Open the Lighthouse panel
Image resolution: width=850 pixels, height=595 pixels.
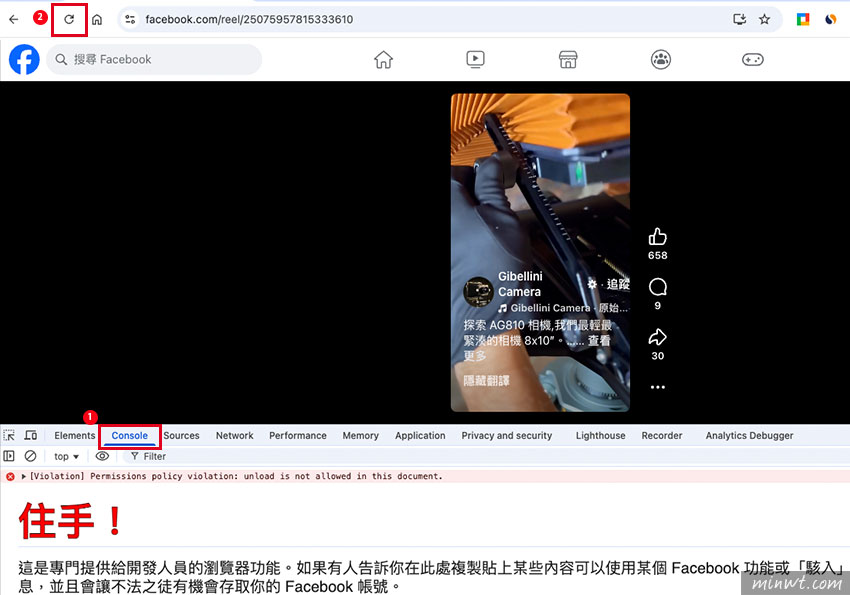[600, 435]
